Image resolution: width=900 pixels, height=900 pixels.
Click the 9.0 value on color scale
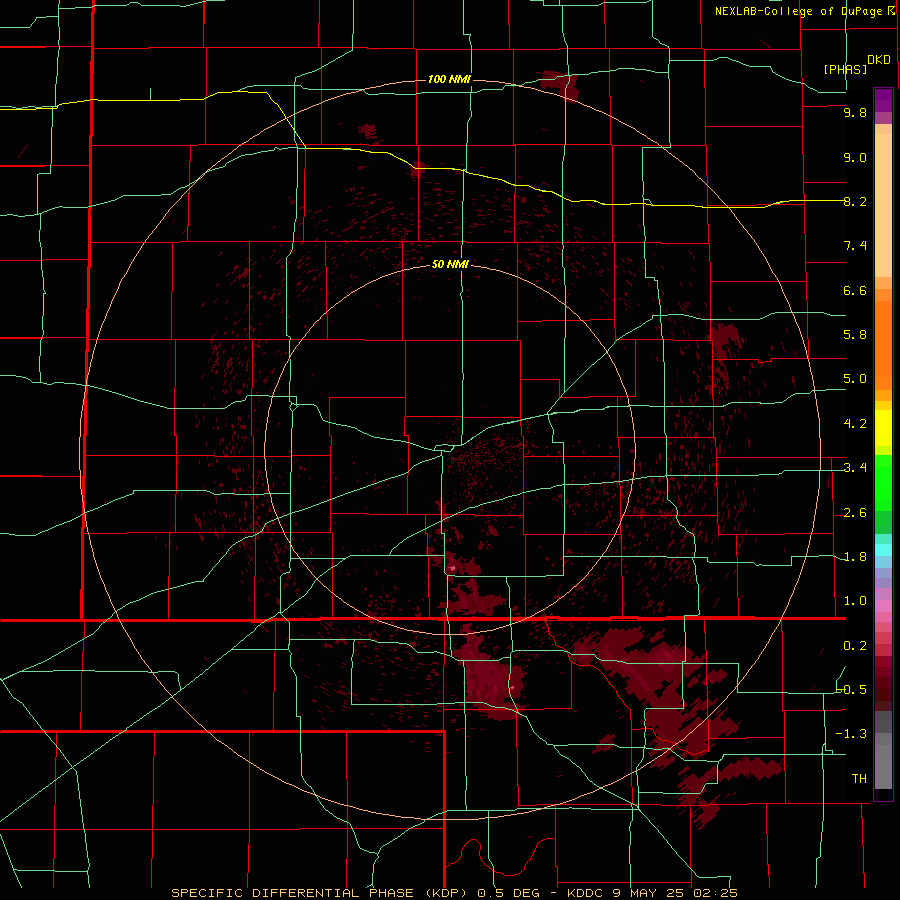pos(855,157)
